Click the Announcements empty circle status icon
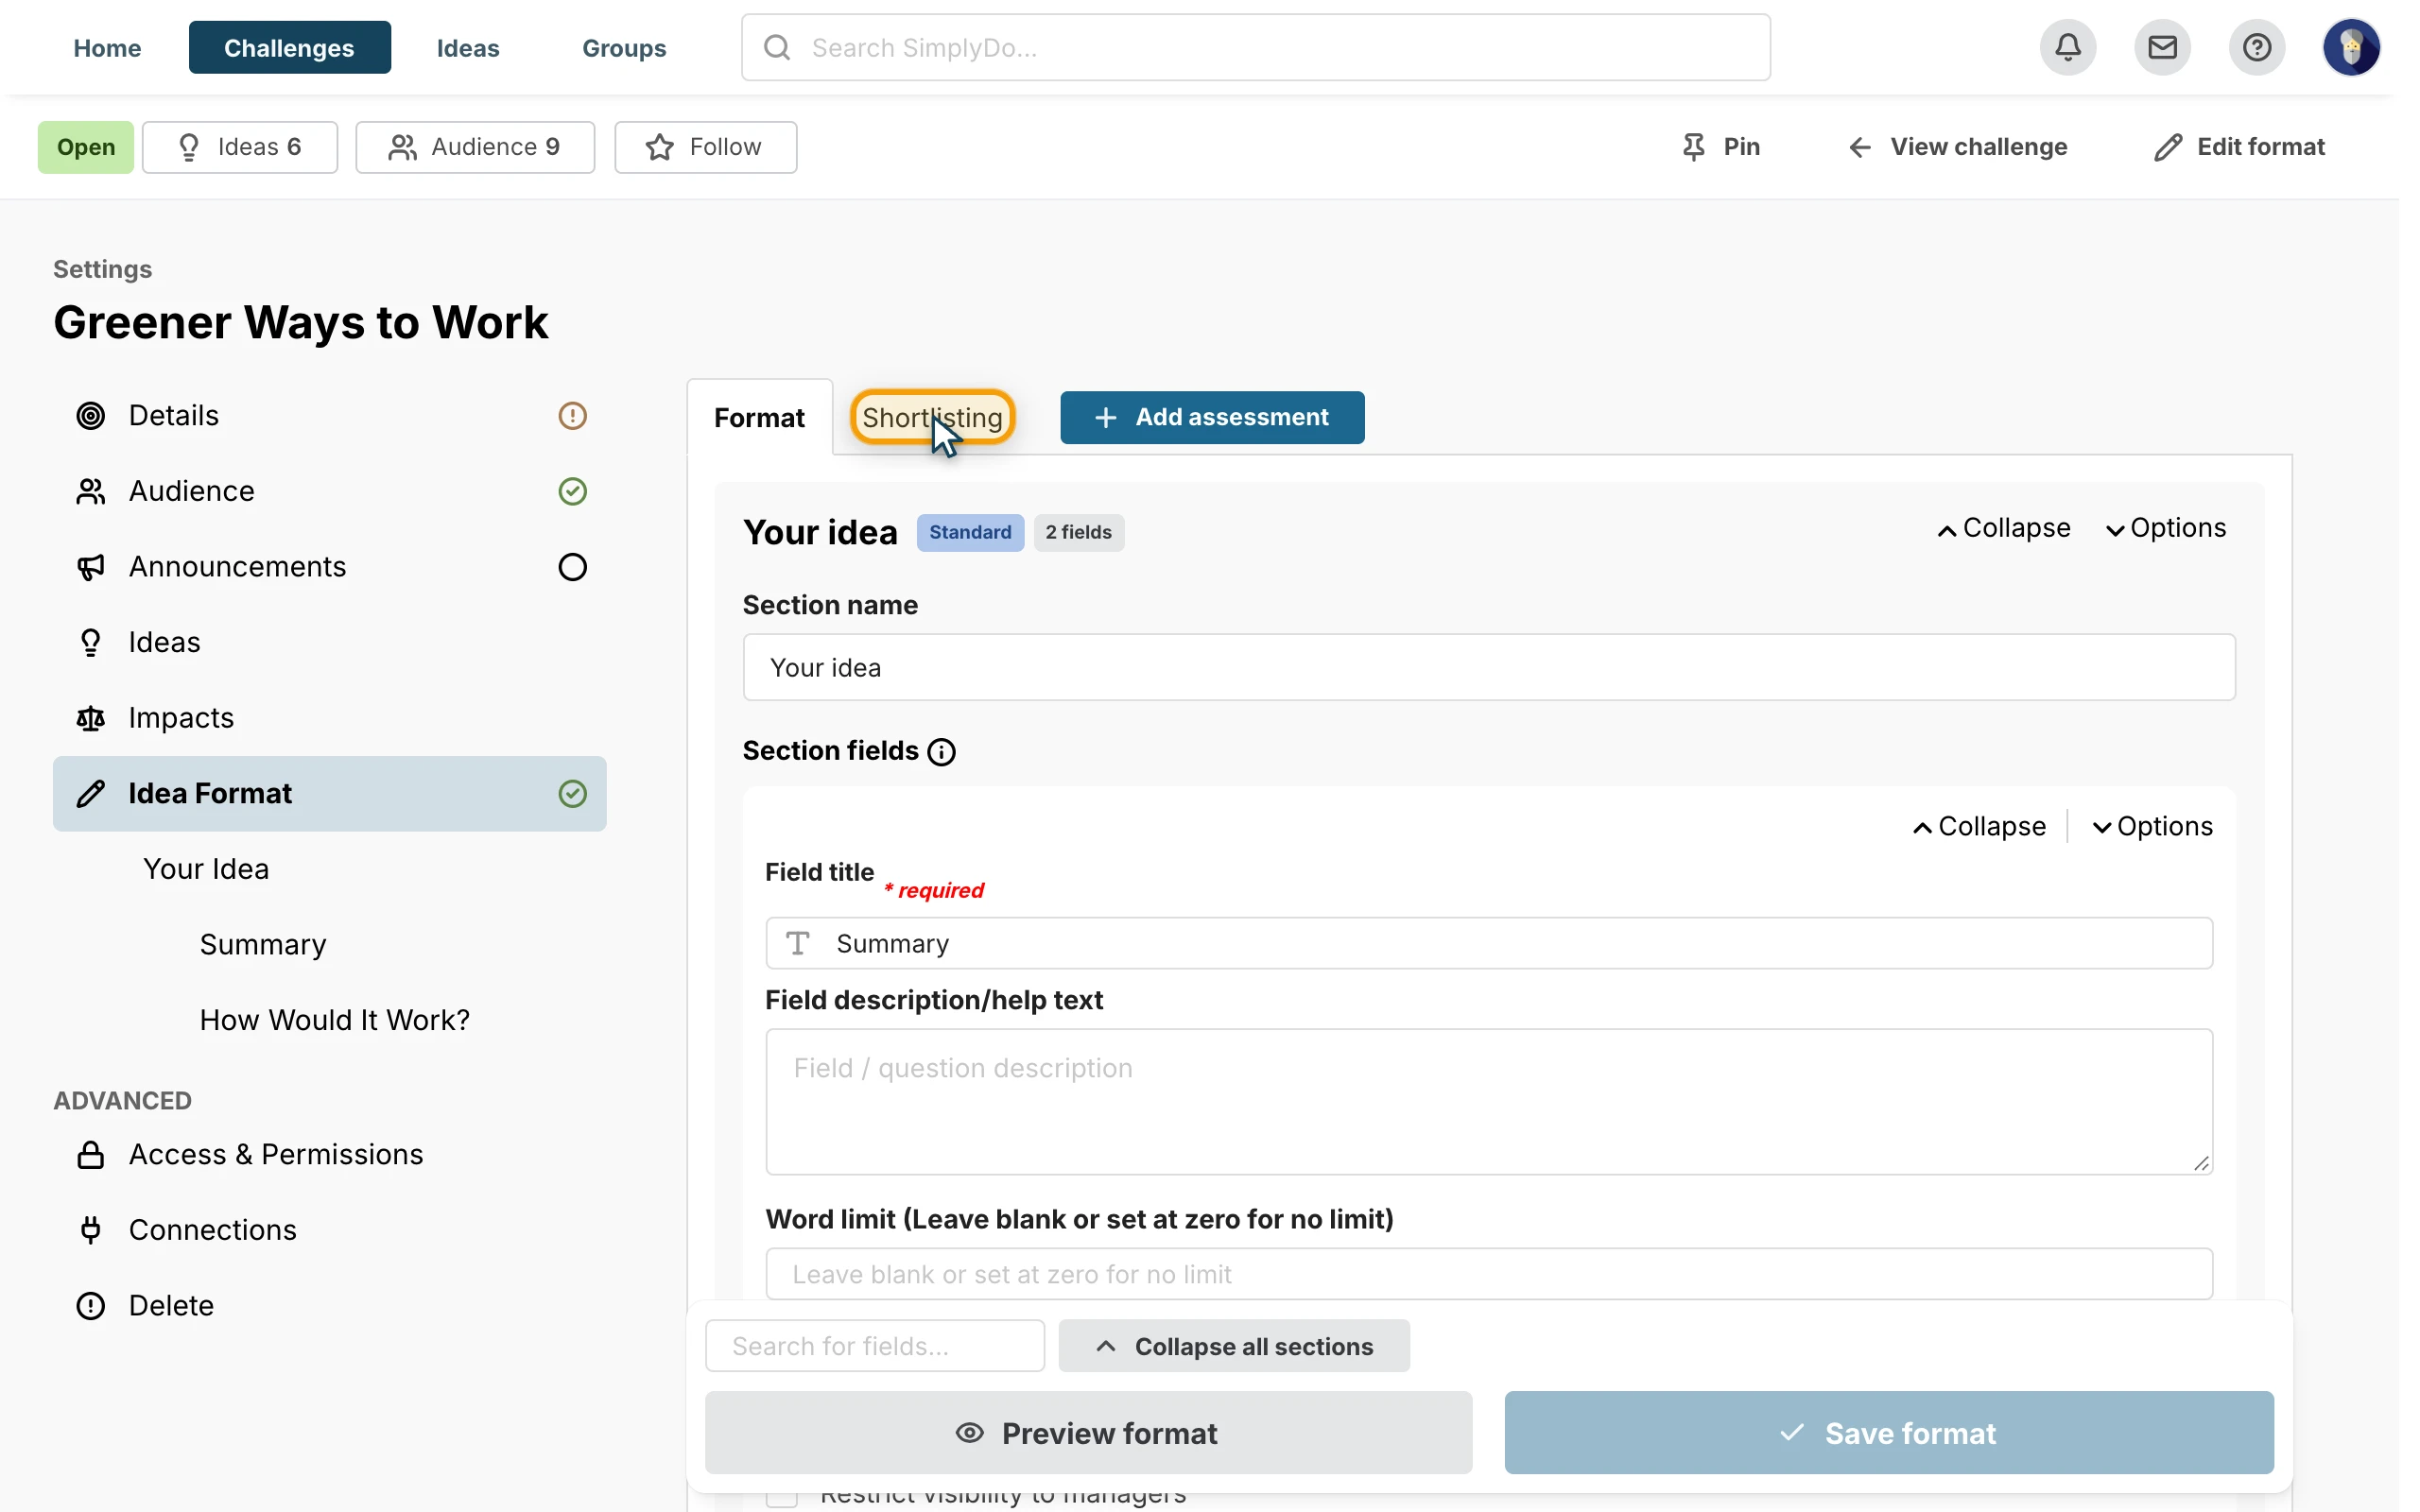2420x1512 pixels. [572, 567]
